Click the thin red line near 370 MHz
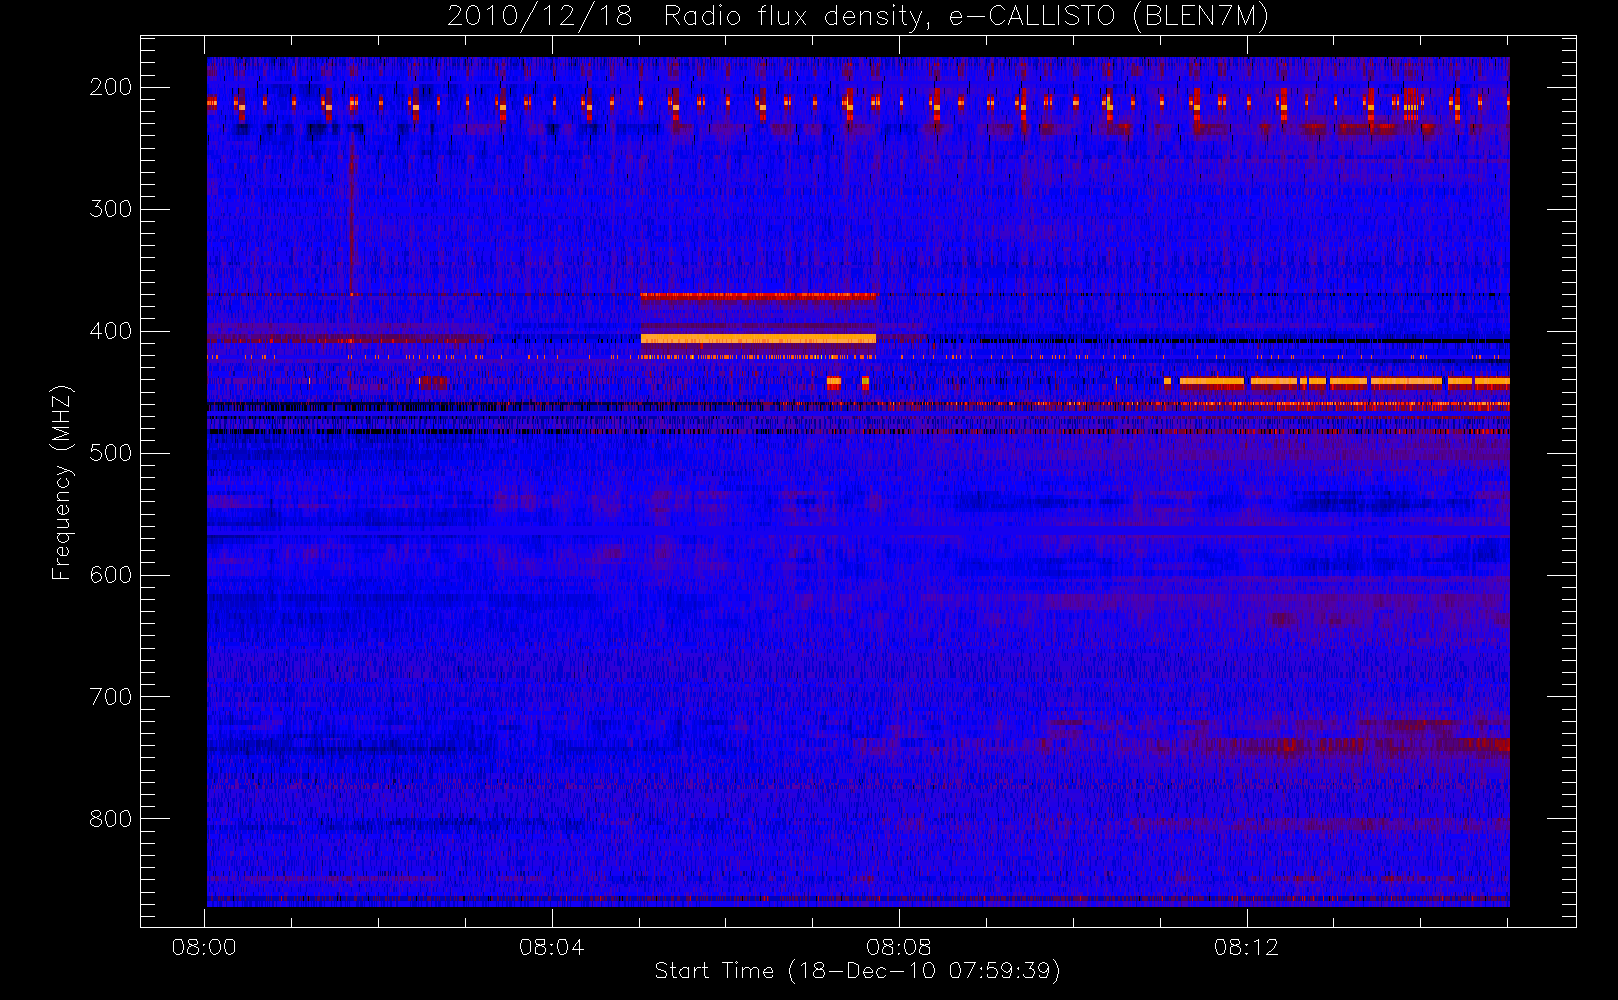The image size is (1618, 1000). tap(758, 296)
